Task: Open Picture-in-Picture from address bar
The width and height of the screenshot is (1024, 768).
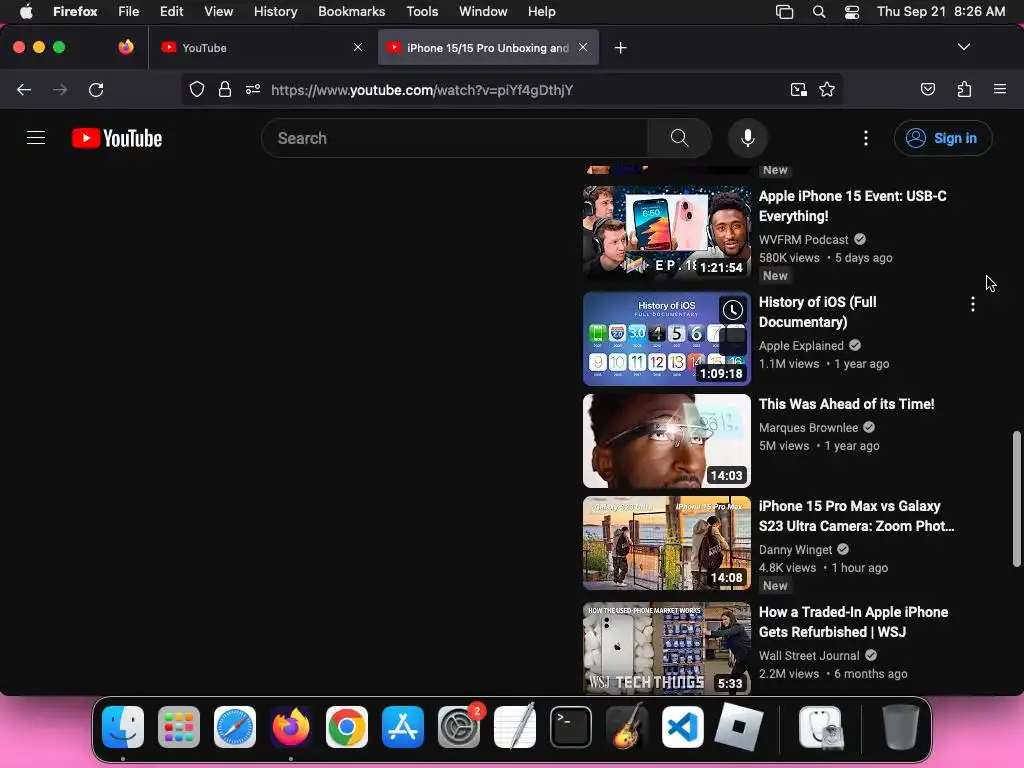Action: pyautogui.click(x=798, y=89)
